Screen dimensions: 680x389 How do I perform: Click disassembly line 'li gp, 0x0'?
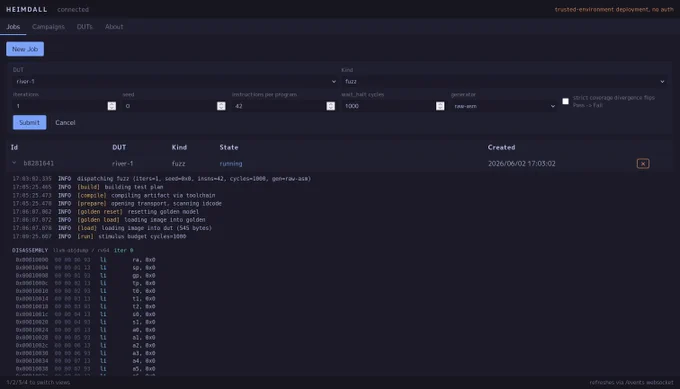click(85, 275)
